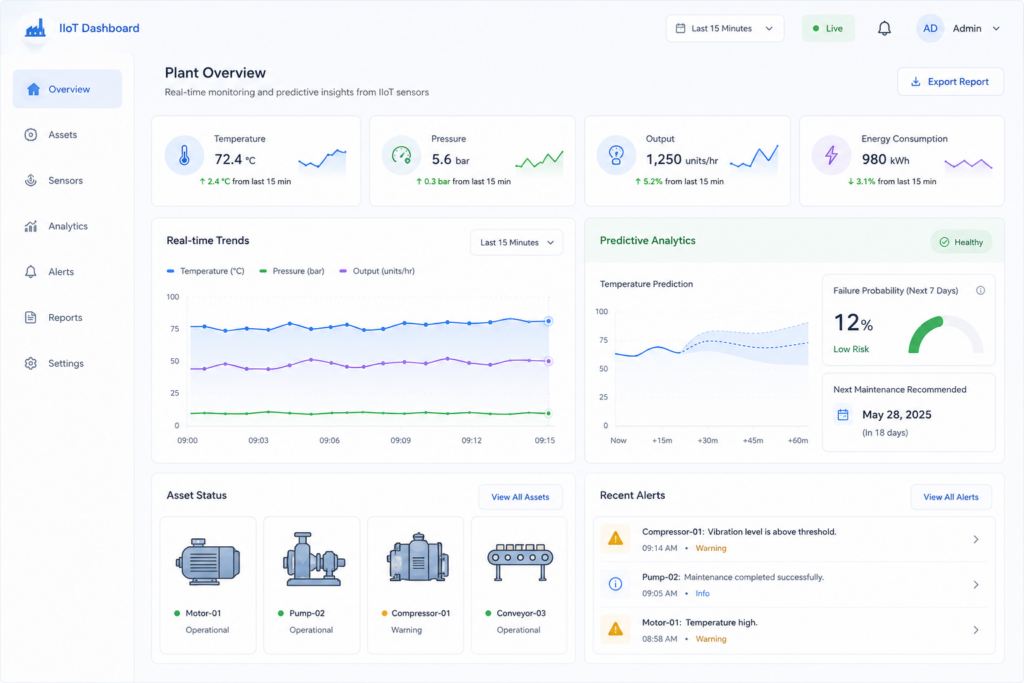This screenshot has height=683, width=1024.
Task: Open Real-time Trends Last 15 Minutes dropdown
Action: pyautogui.click(x=516, y=242)
